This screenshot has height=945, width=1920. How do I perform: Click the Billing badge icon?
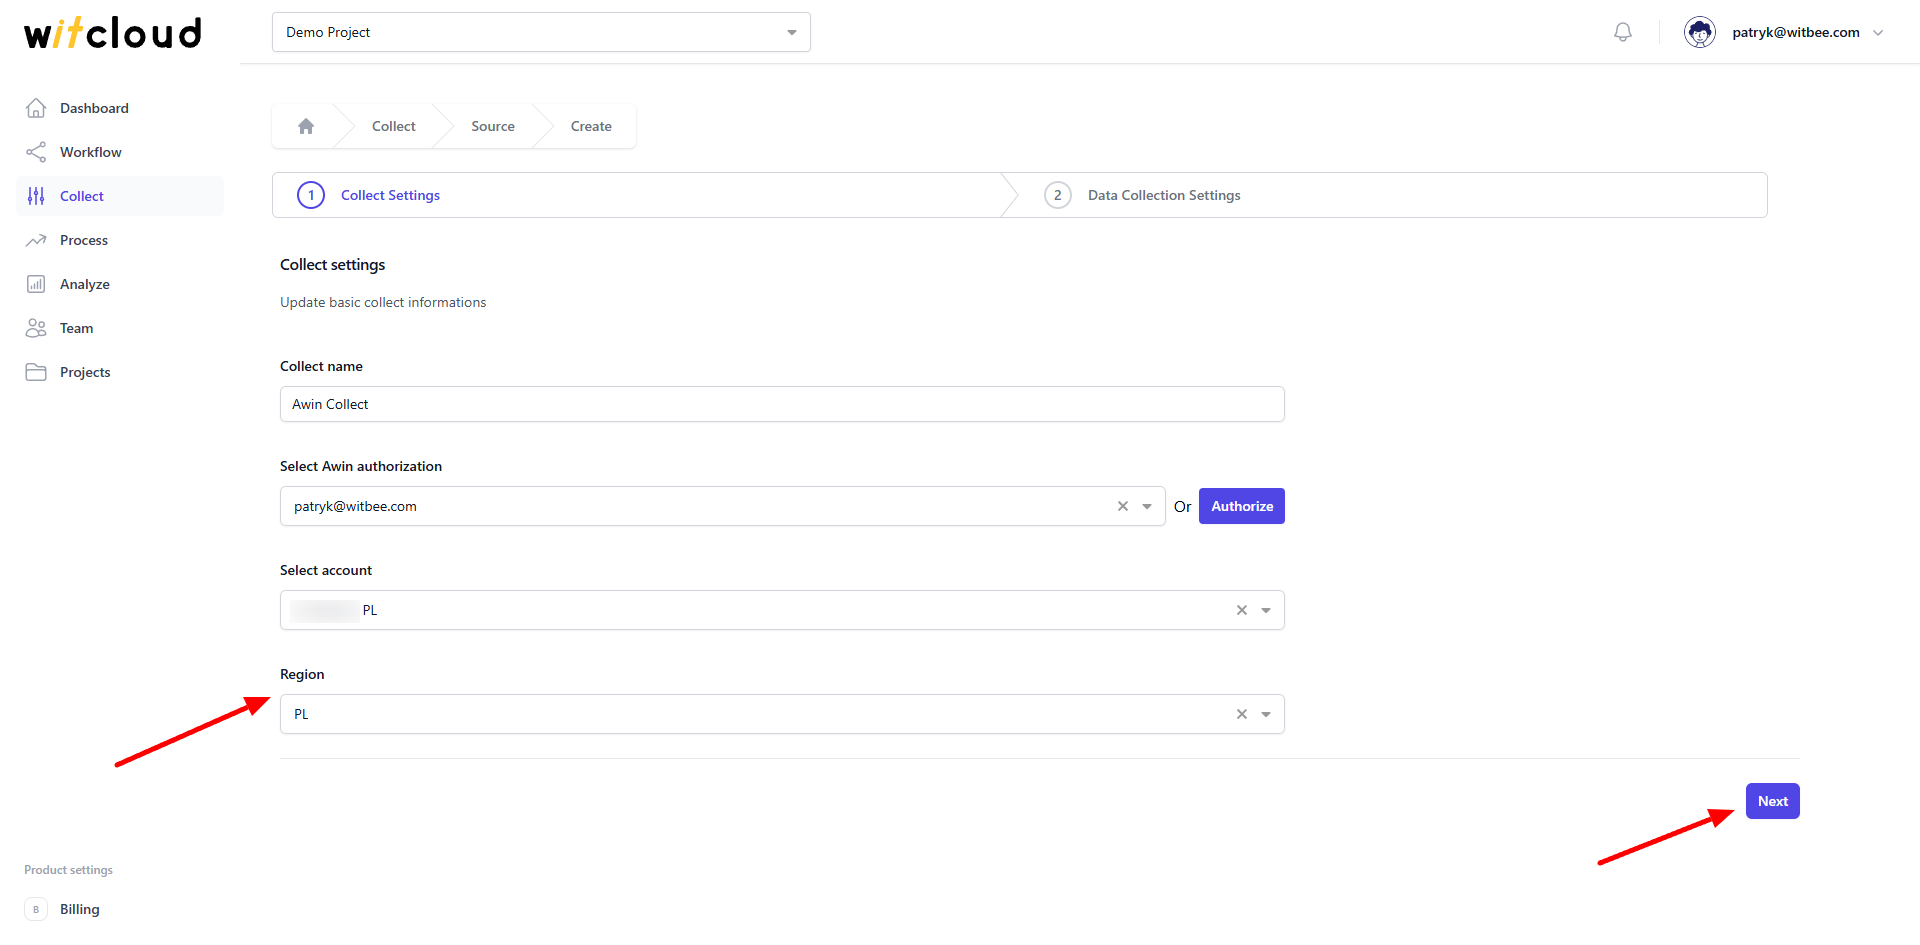(x=36, y=909)
